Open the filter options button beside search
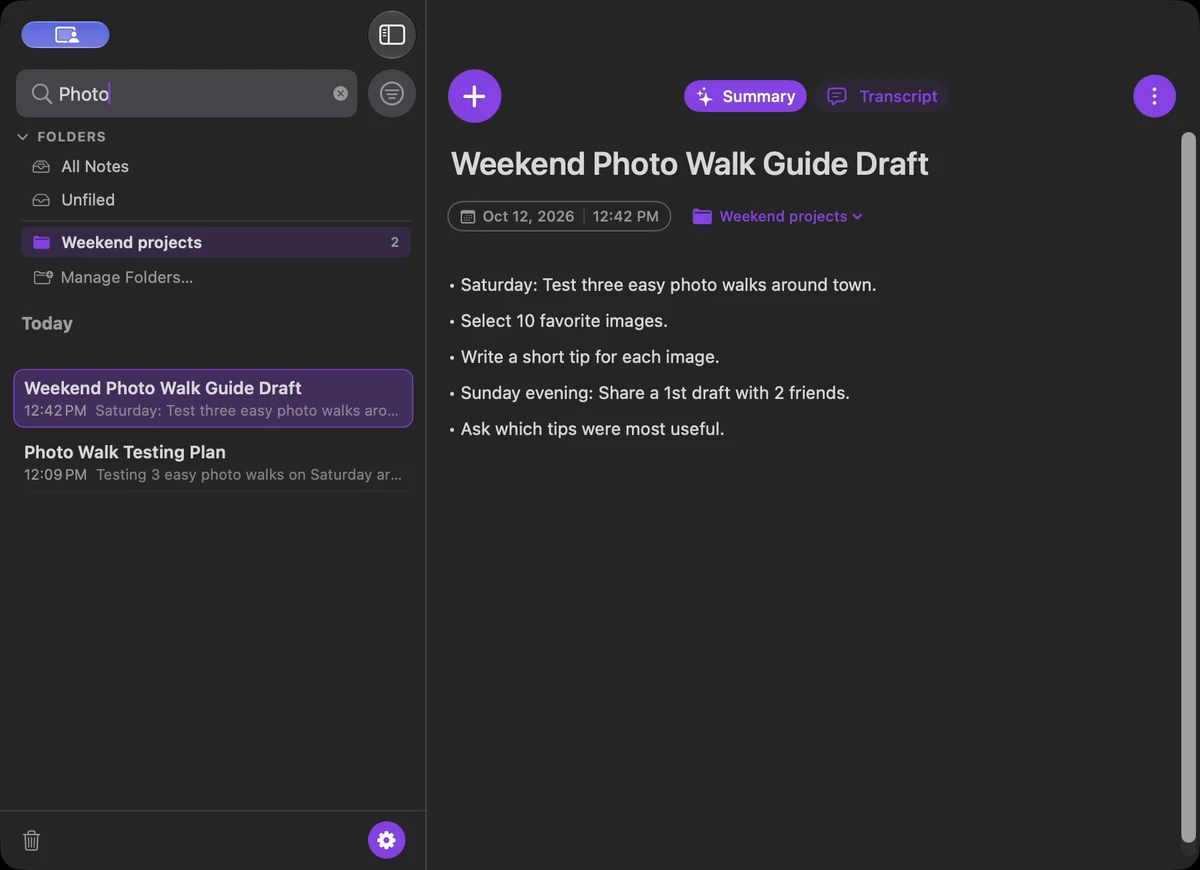 pyautogui.click(x=392, y=94)
